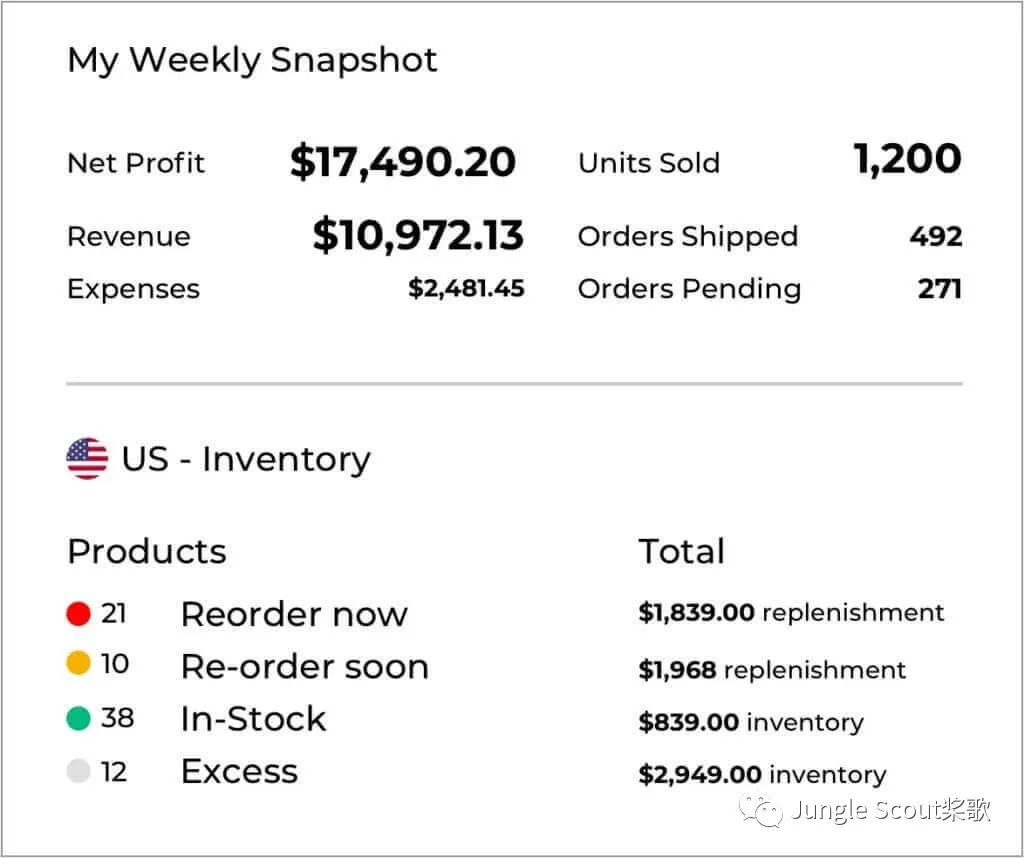Open the Reorder now product list
This screenshot has width=1024, height=858.
click(294, 614)
